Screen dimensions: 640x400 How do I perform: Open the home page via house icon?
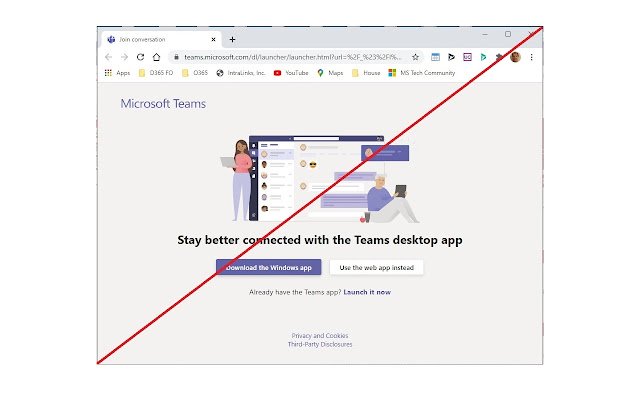pyautogui.click(x=156, y=57)
